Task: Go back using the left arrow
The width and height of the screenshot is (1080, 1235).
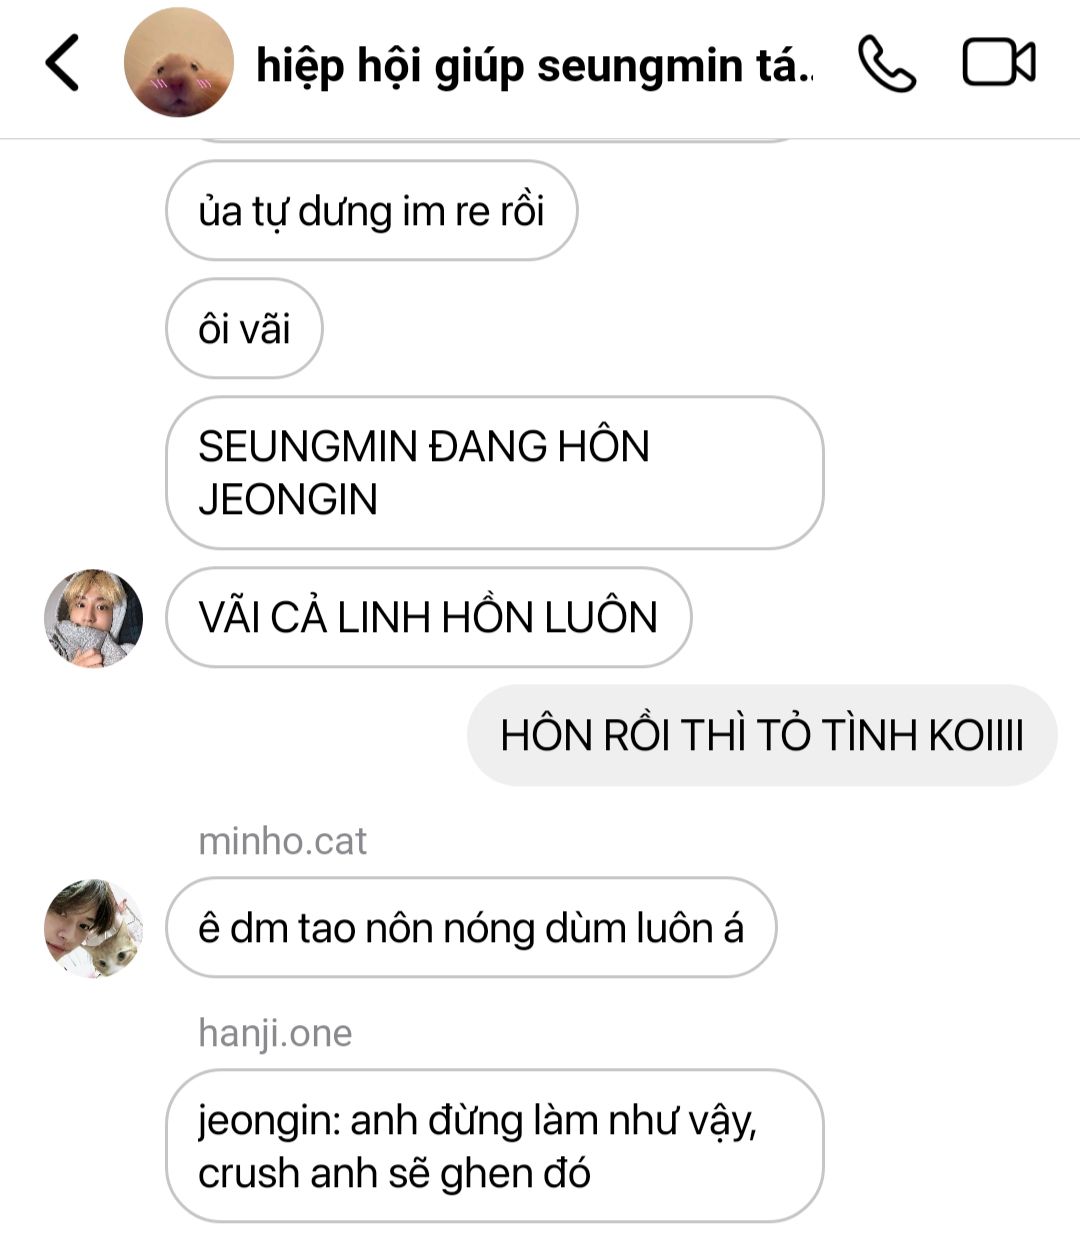Action: coord(62,63)
